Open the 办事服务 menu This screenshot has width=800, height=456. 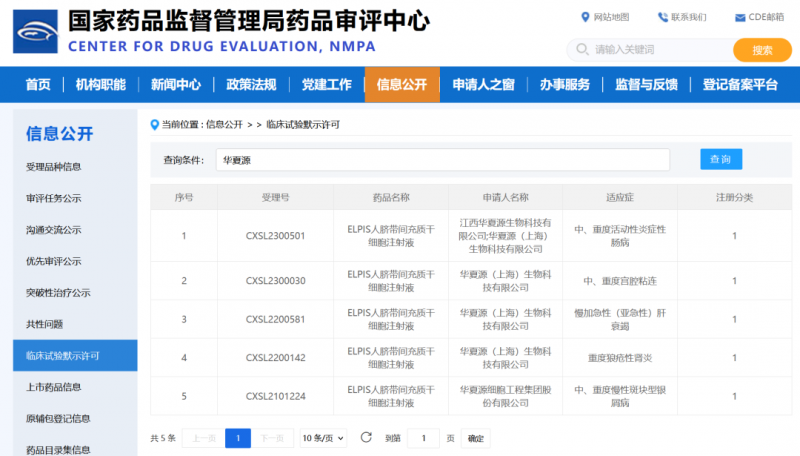tap(565, 85)
